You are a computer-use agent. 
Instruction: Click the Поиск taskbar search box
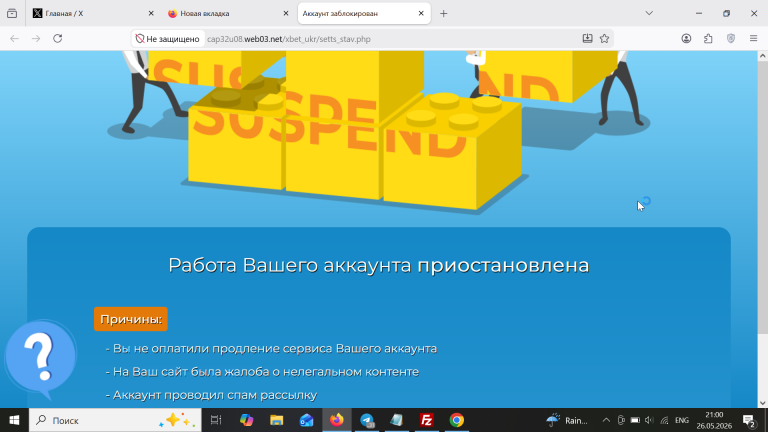click(115, 420)
